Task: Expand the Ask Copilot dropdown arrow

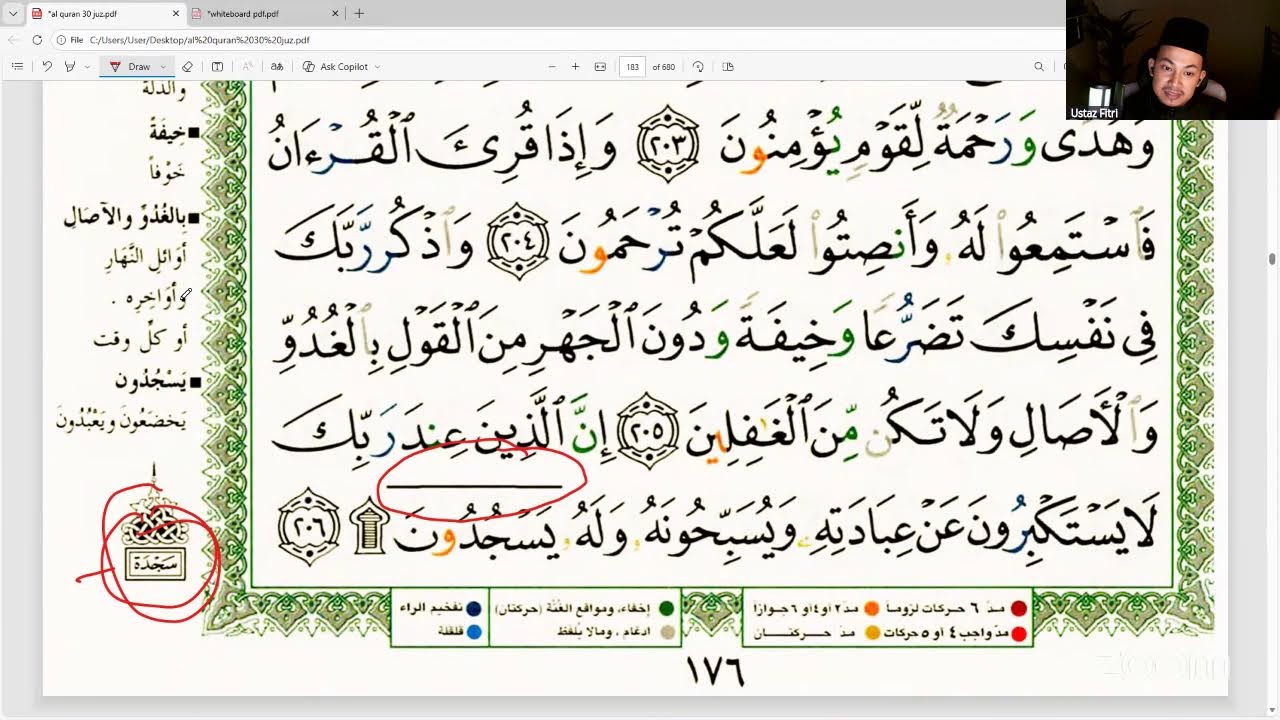Action: 377,67
